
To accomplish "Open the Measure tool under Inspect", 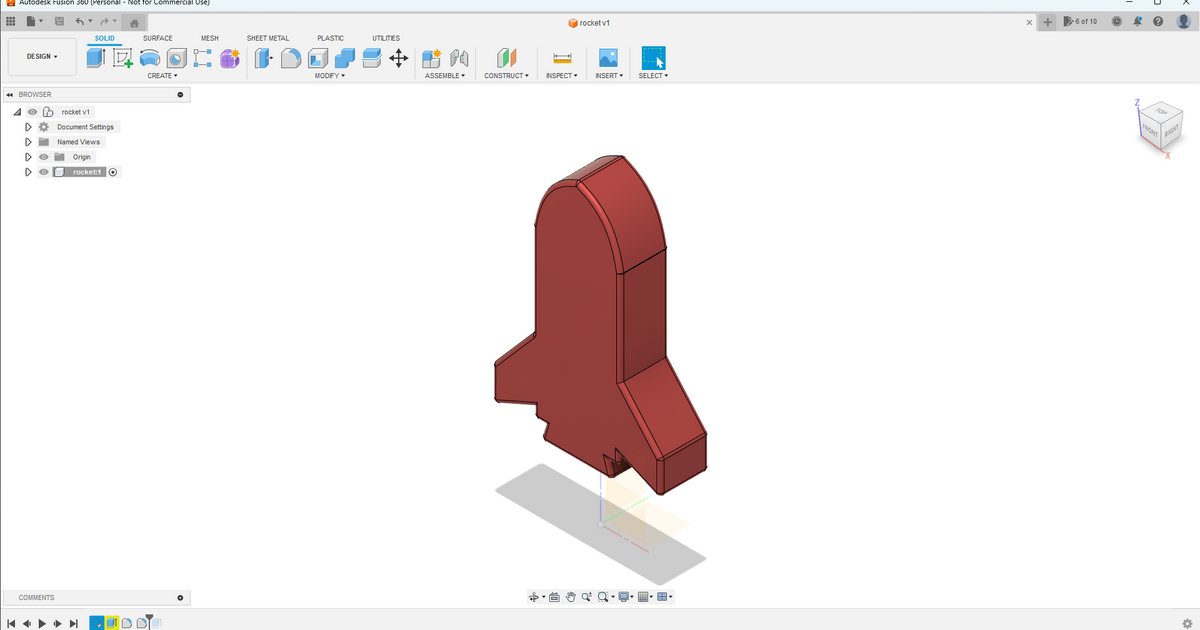I will coord(561,58).
